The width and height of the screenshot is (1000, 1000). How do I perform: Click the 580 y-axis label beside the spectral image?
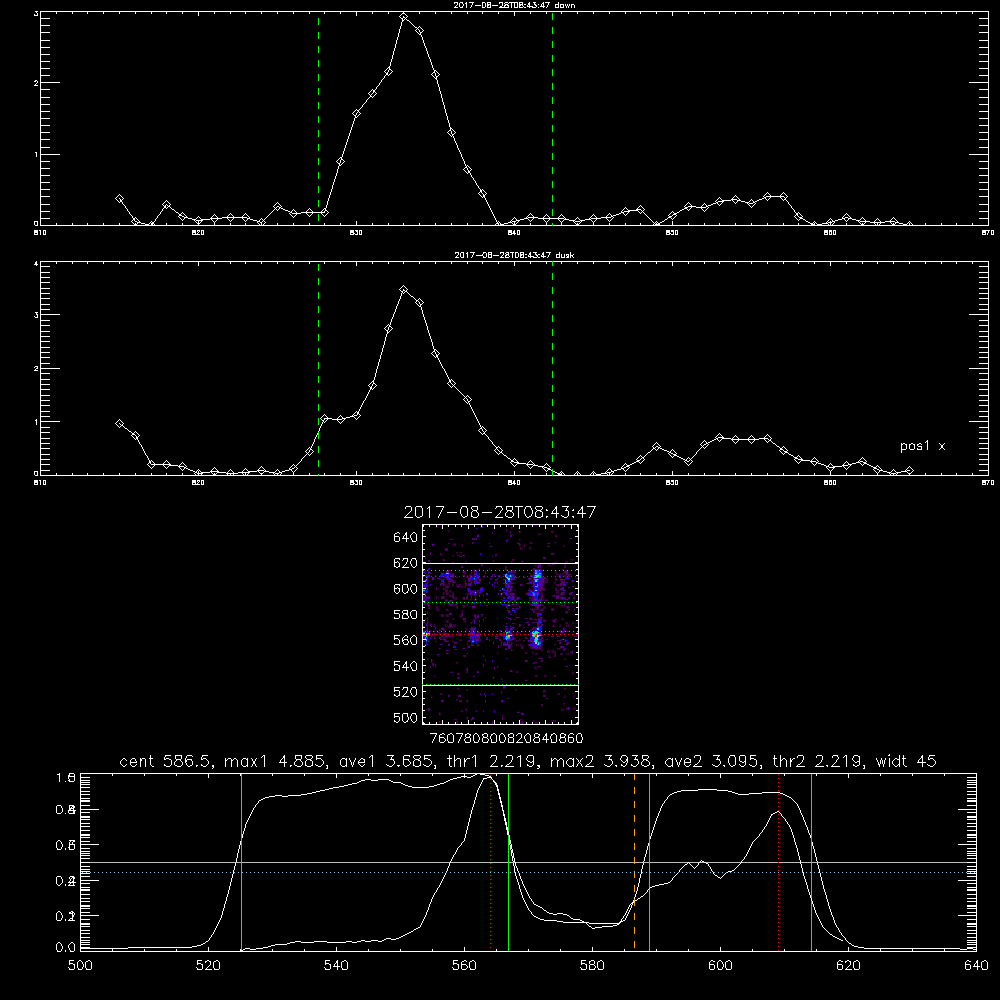406,615
